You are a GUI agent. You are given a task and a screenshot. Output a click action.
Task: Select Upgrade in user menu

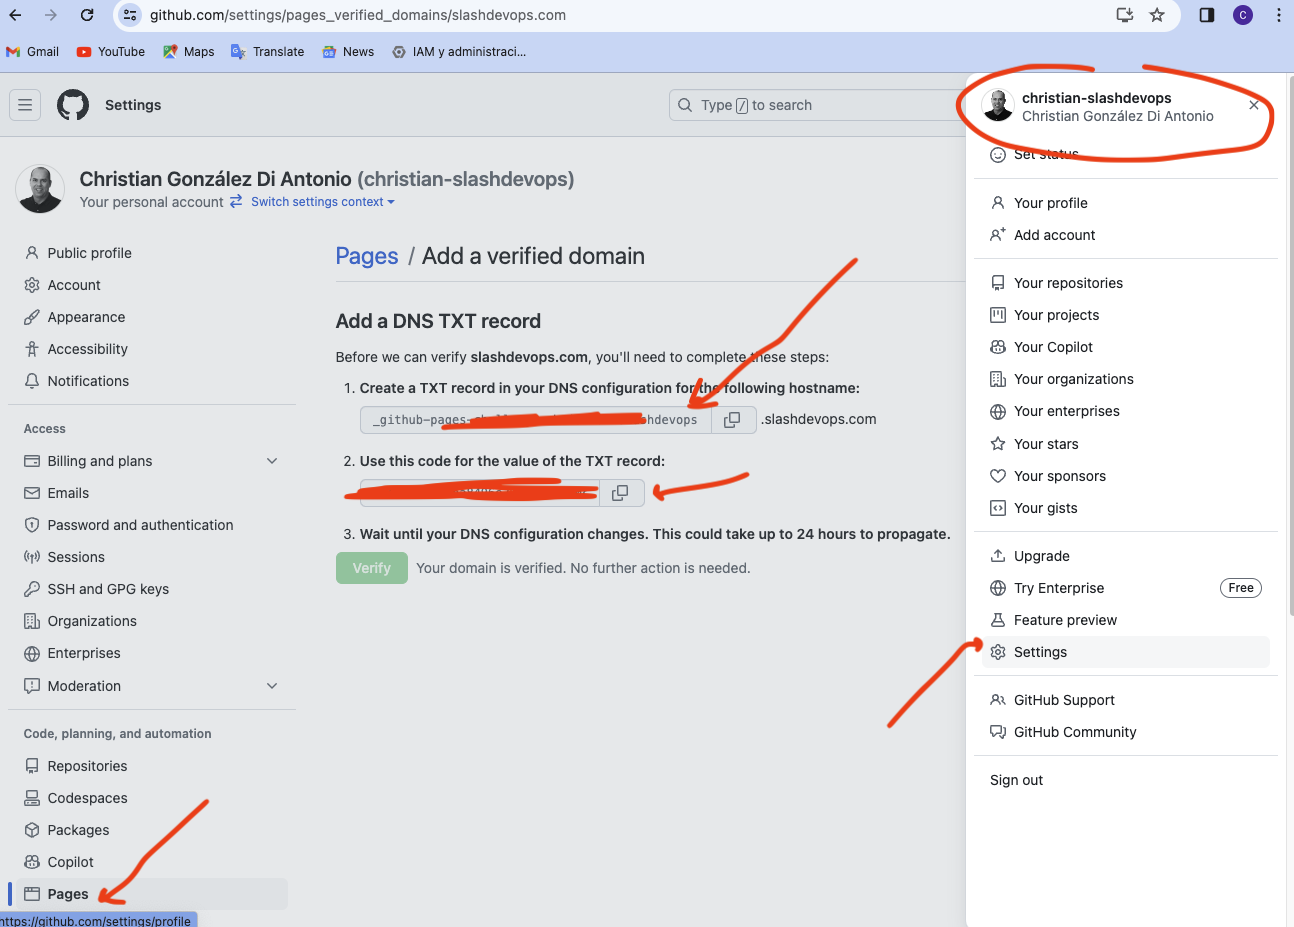pyautogui.click(x=1126, y=556)
